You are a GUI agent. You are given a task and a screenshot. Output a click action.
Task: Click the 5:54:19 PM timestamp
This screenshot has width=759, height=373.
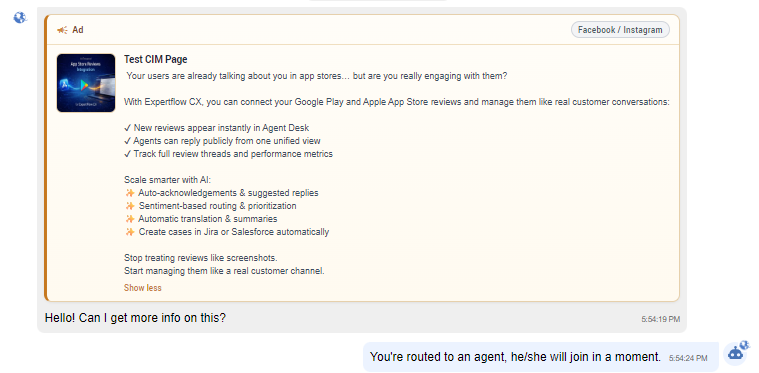[x=661, y=319]
